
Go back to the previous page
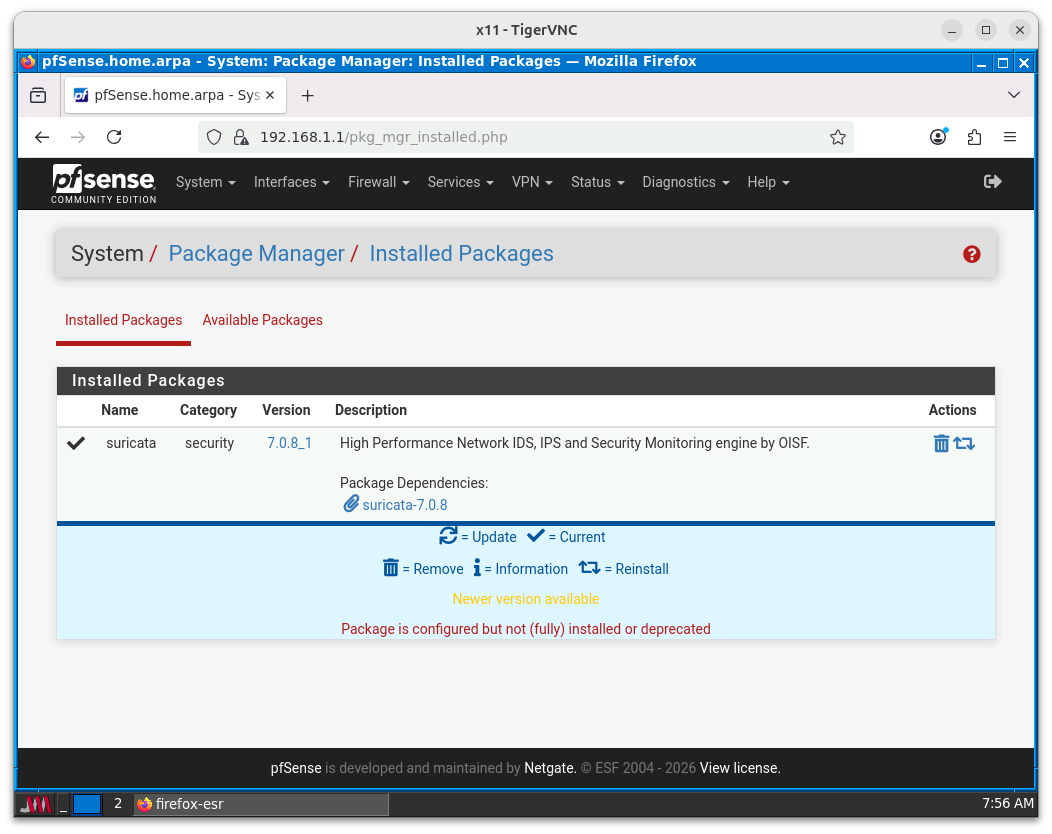click(x=42, y=138)
